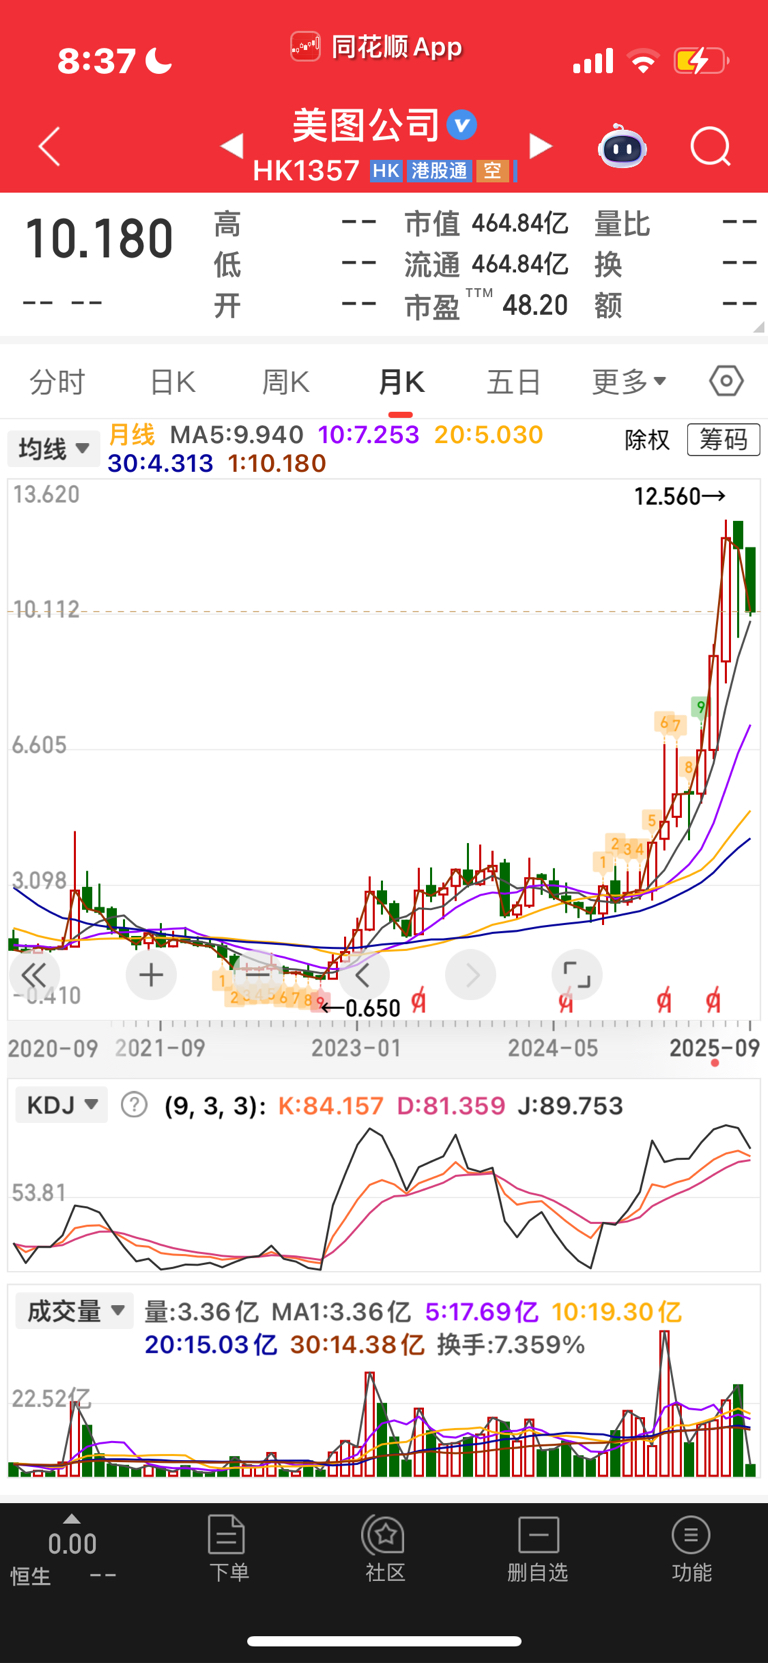The width and height of the screenshot is (768, 1663).
Task: Open 下单 order icon
Action: point(227,1548)
